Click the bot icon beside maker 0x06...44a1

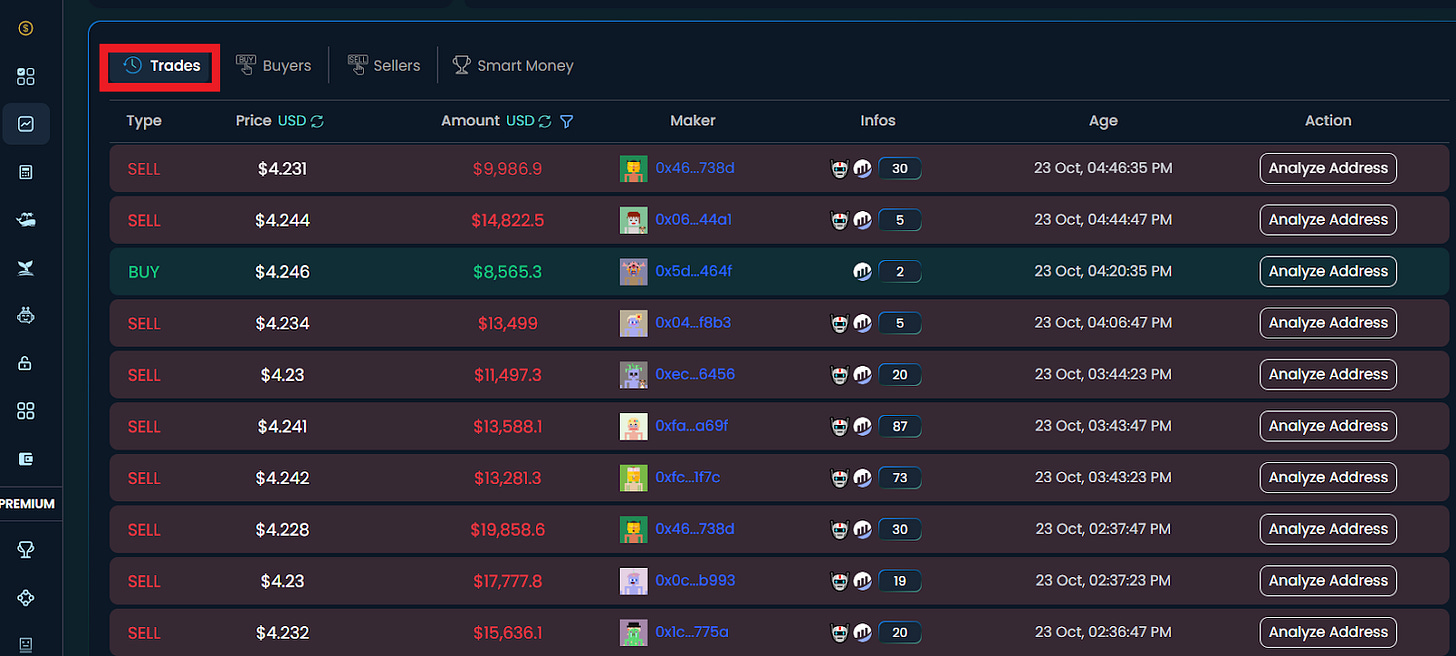point(841,219)
